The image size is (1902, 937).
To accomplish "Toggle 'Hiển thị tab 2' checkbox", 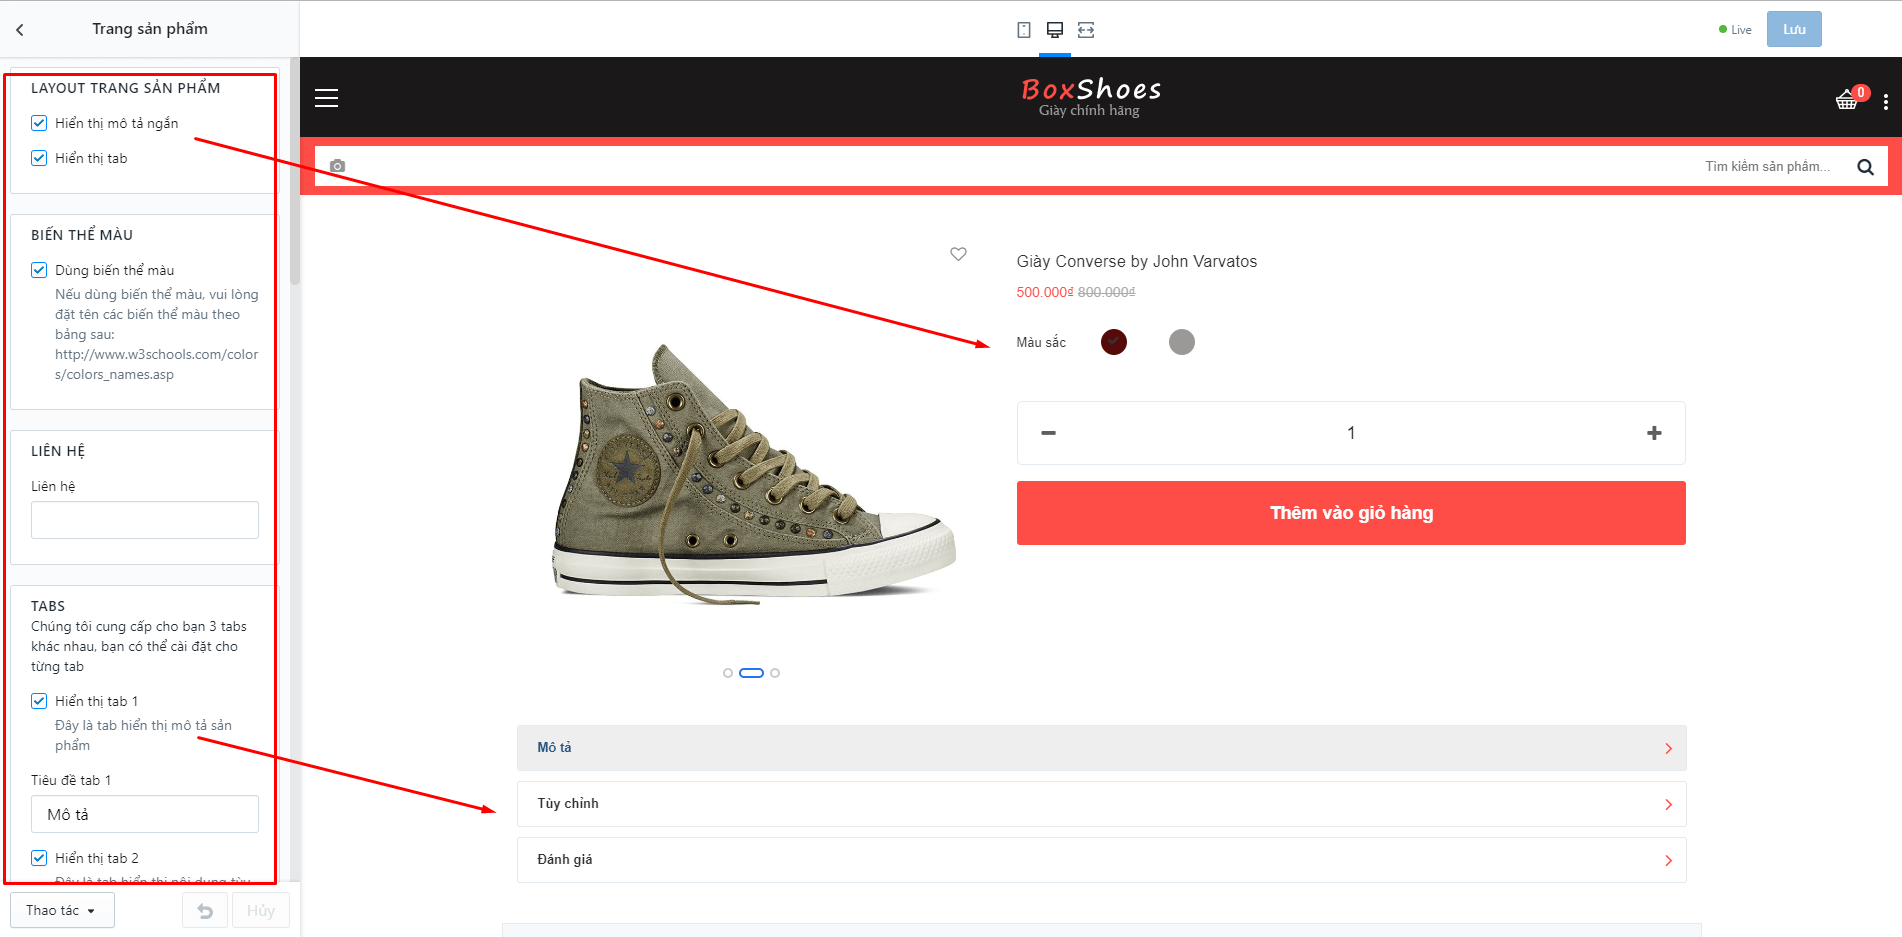I will coord(39,858).
